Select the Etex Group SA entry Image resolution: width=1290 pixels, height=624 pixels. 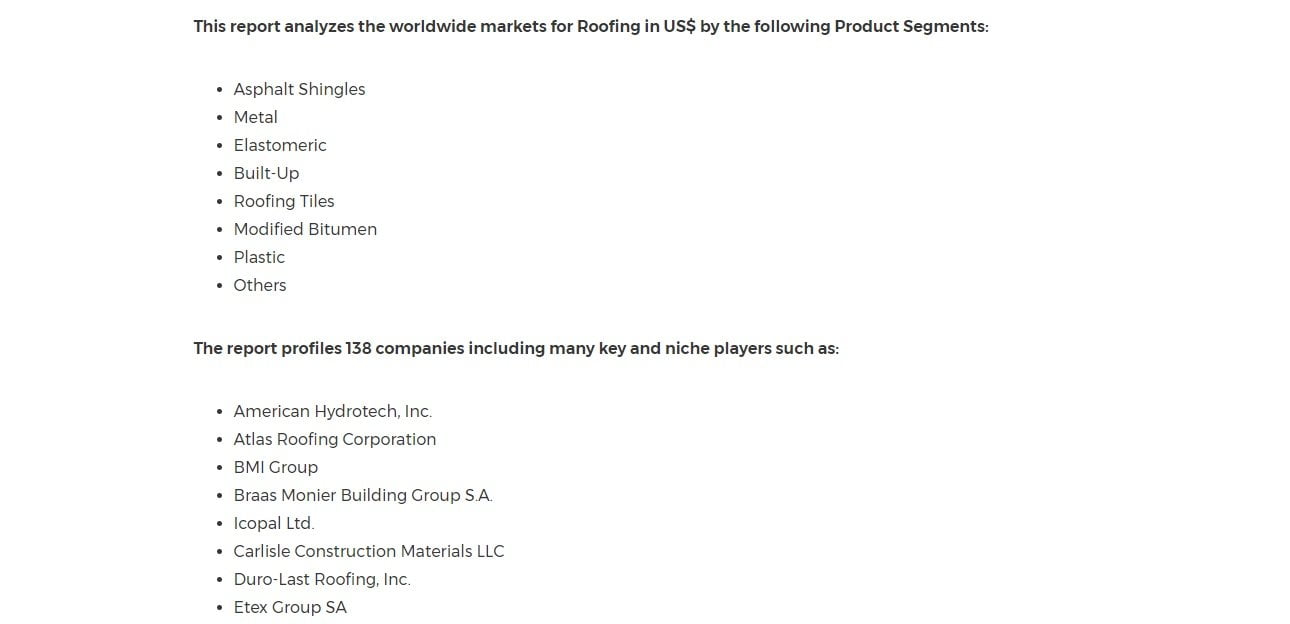point(290,607)
